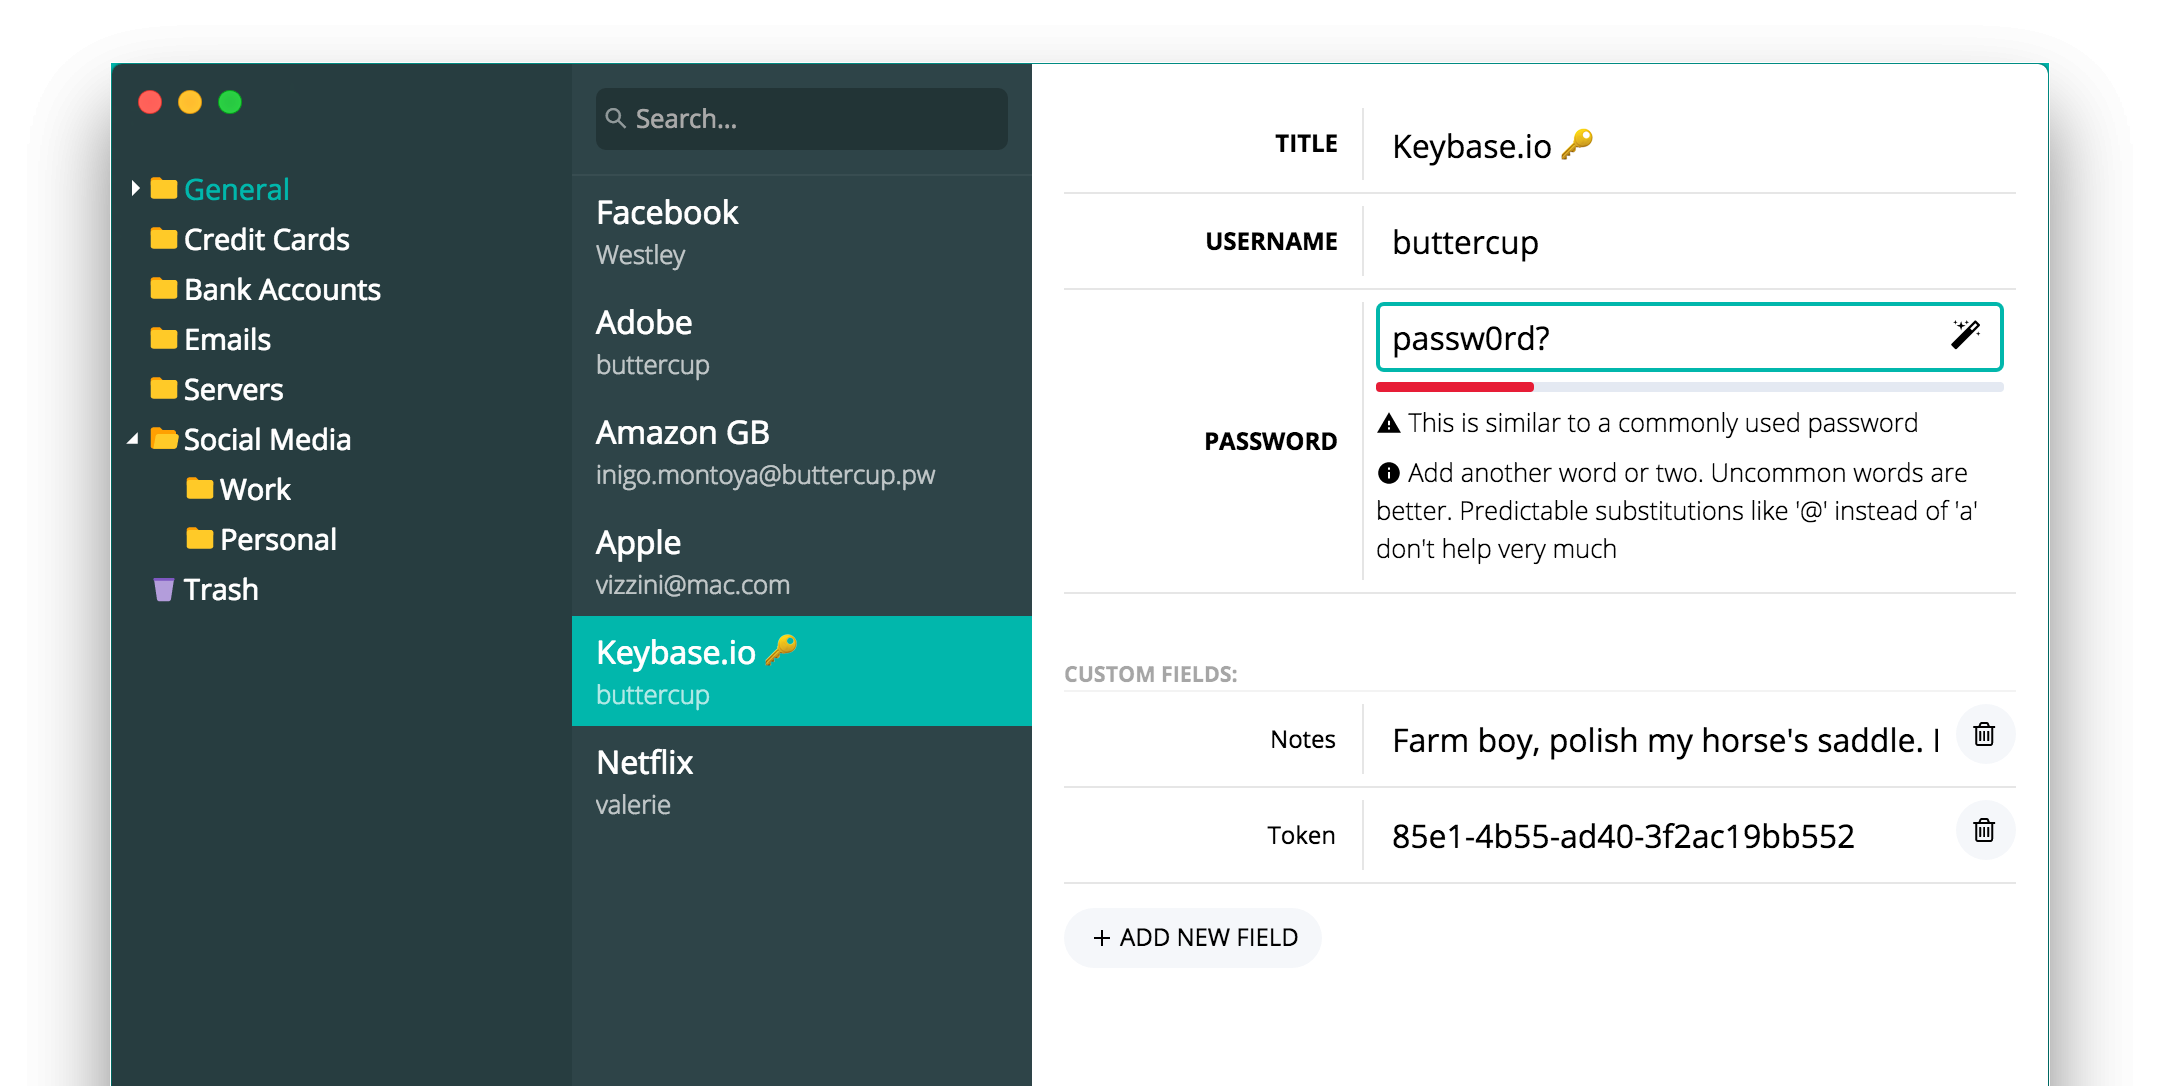Delete the Notes custom field
Screen dimensions: 2160x1086
pos(1984,735)
